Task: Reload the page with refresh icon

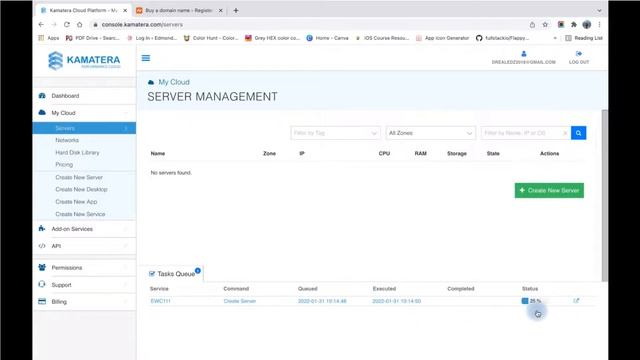Action: [x=67, y=24]
